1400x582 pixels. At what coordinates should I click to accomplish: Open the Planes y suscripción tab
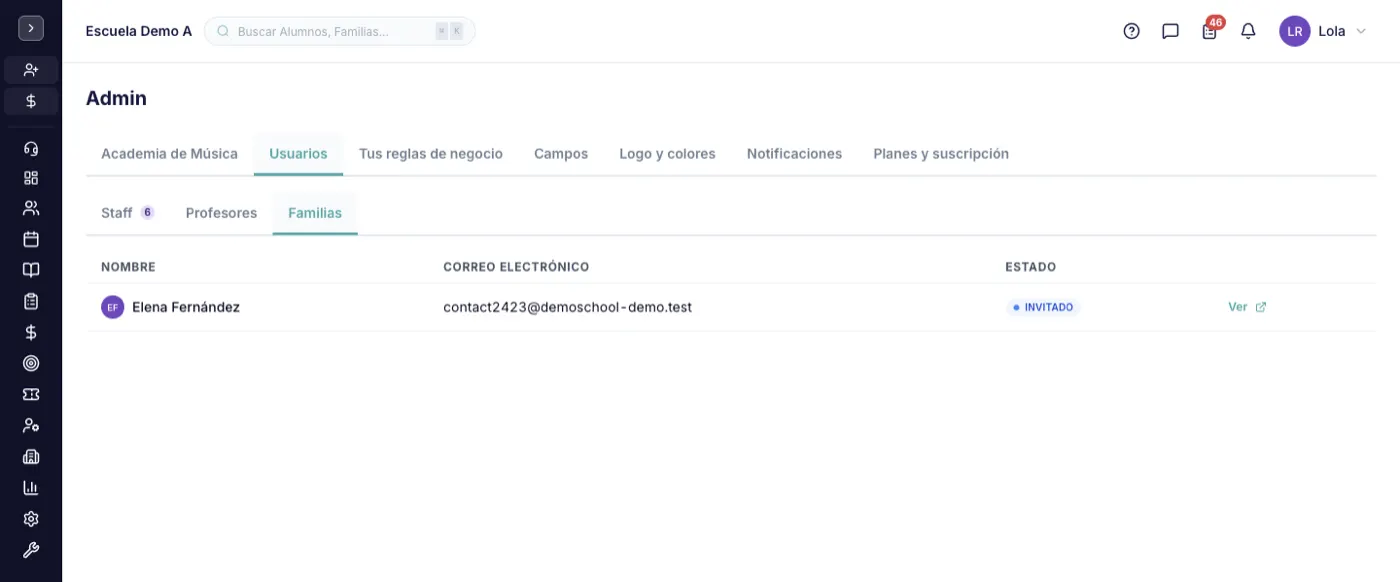point(941,154)
